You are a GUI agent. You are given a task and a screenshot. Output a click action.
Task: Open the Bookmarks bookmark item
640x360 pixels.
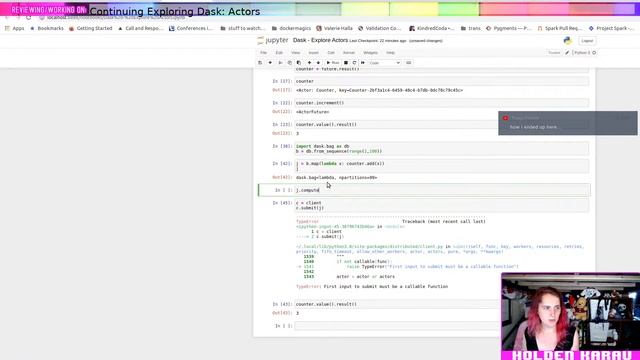coord(47,28)
